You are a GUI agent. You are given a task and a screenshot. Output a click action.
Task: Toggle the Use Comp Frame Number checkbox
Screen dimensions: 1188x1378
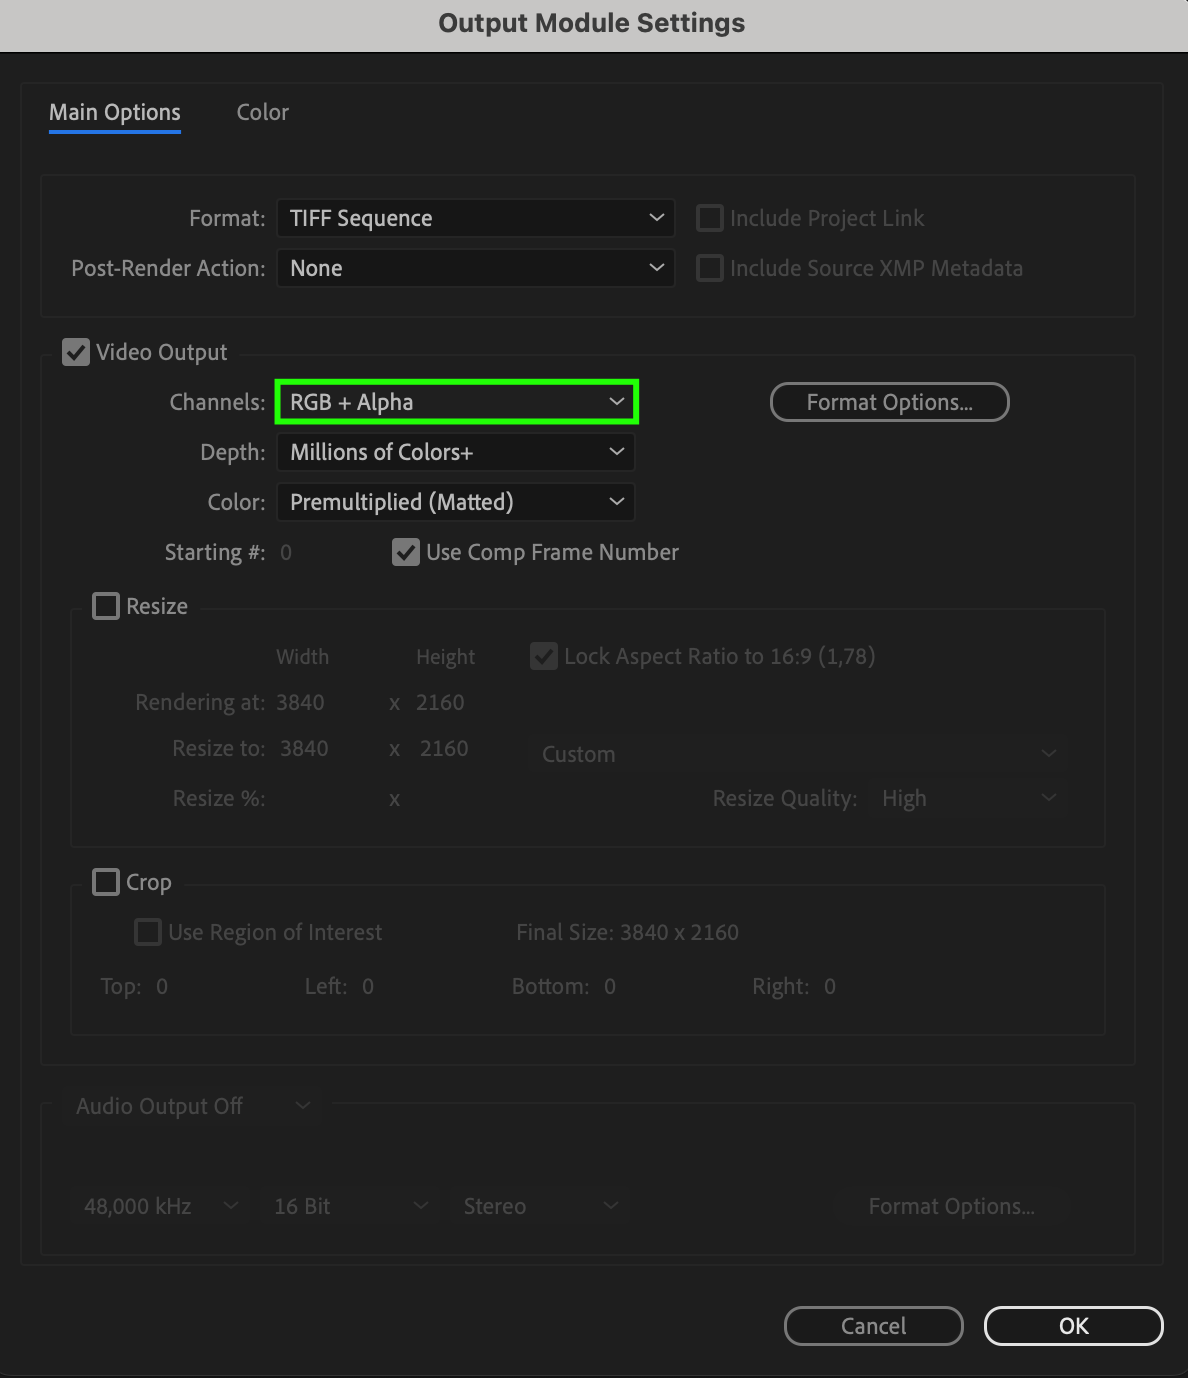(x=405, y=552)
